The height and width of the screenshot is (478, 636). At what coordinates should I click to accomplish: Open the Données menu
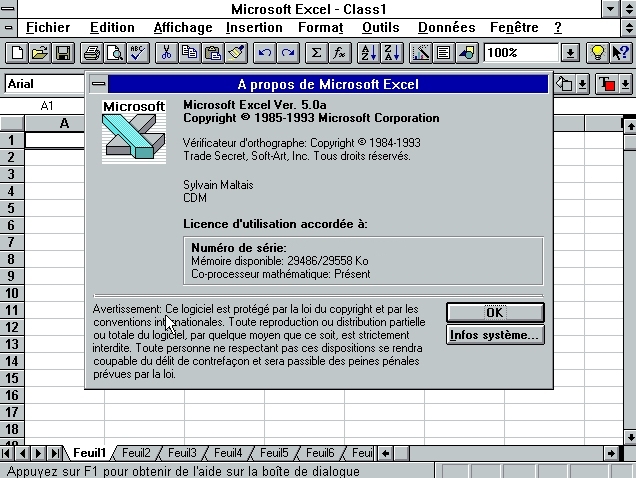click(447, 28)
